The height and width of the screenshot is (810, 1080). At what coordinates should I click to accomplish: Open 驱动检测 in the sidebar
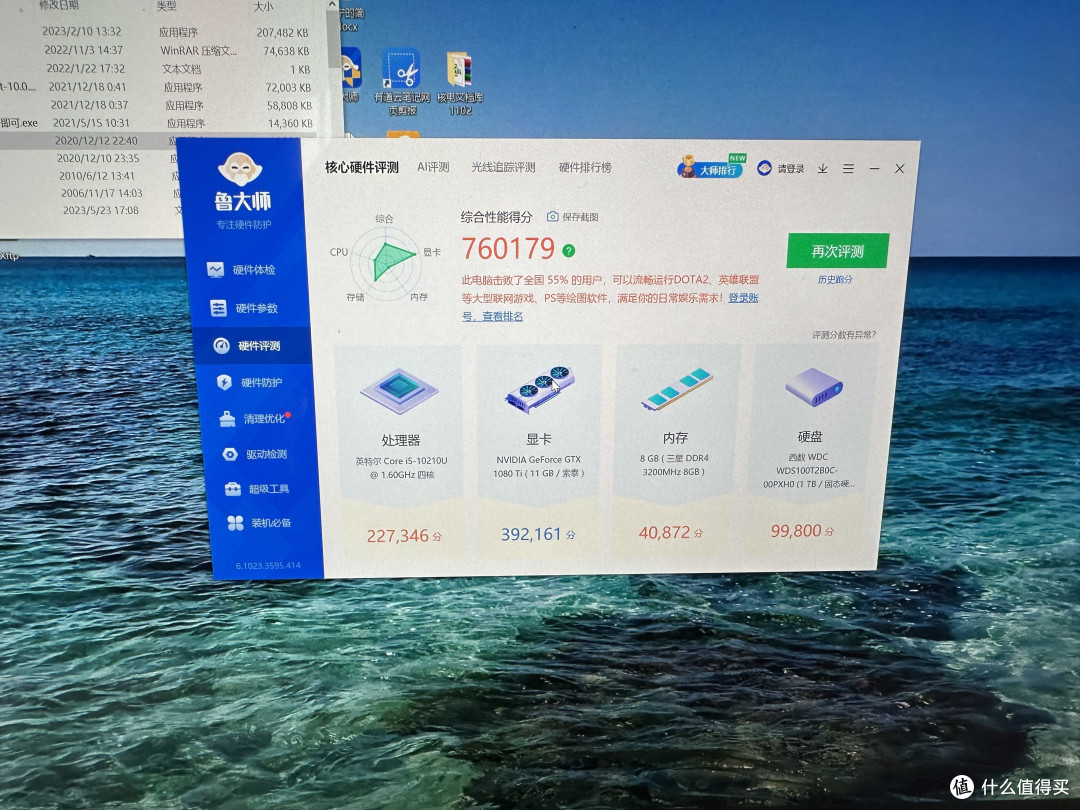click(256, 454)
